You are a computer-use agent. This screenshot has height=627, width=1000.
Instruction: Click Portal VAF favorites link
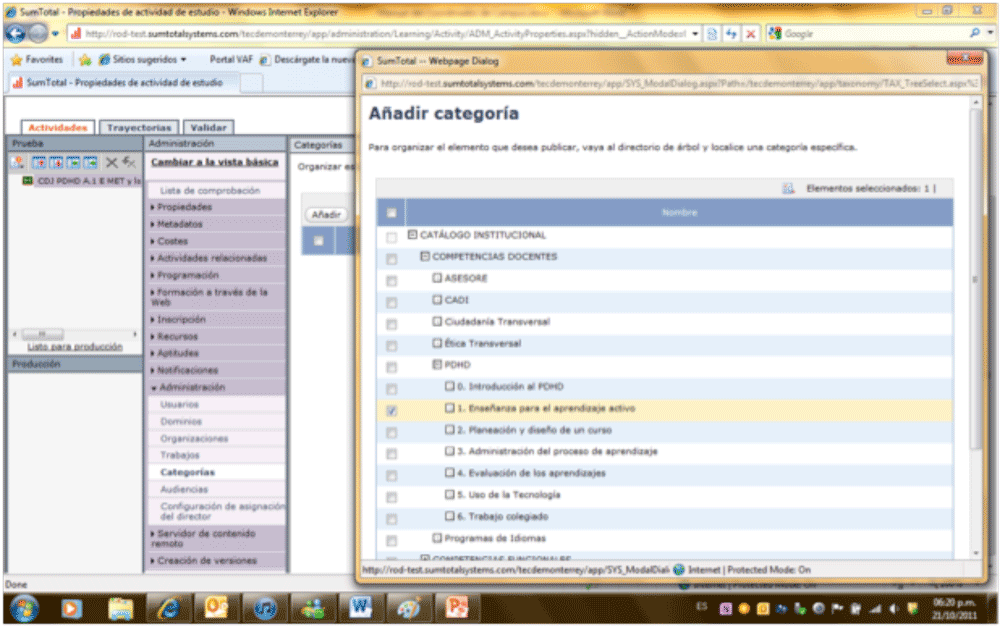[232, 60]
